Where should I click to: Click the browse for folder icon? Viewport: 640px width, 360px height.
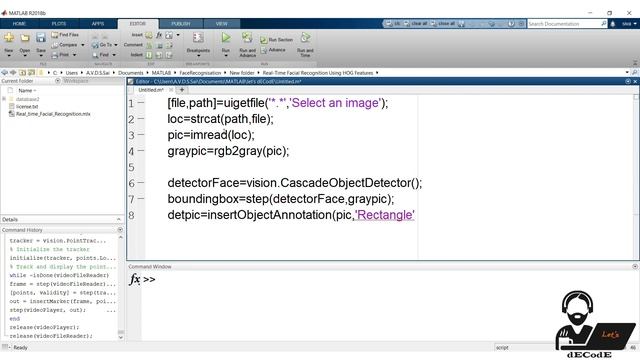31,73
